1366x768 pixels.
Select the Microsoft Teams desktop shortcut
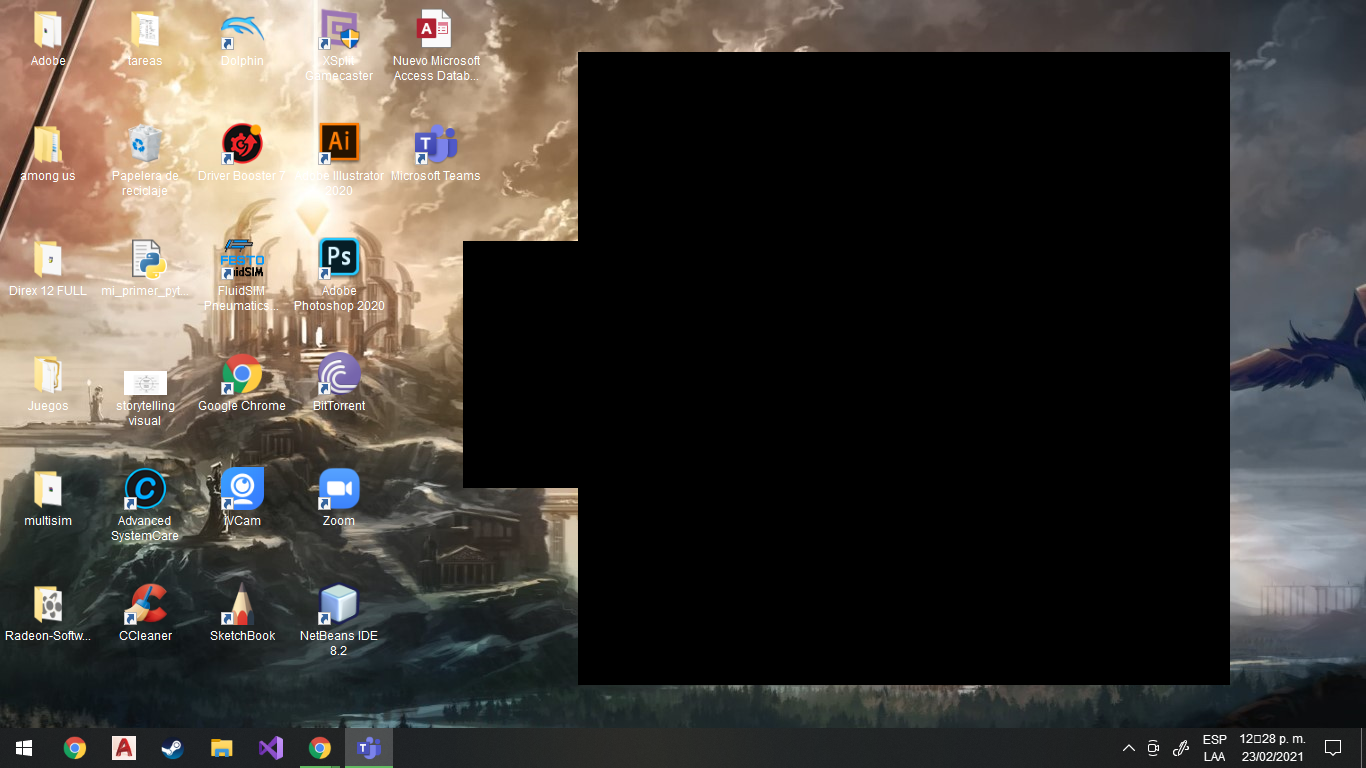tap(436, 155)
